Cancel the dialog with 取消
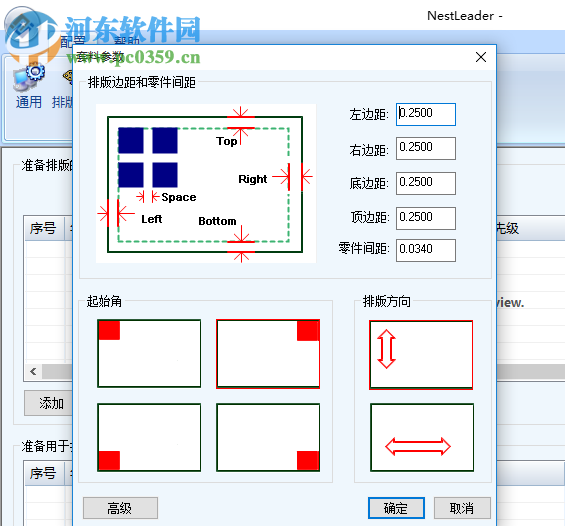The image size is (565, 526). pos(462,508)
